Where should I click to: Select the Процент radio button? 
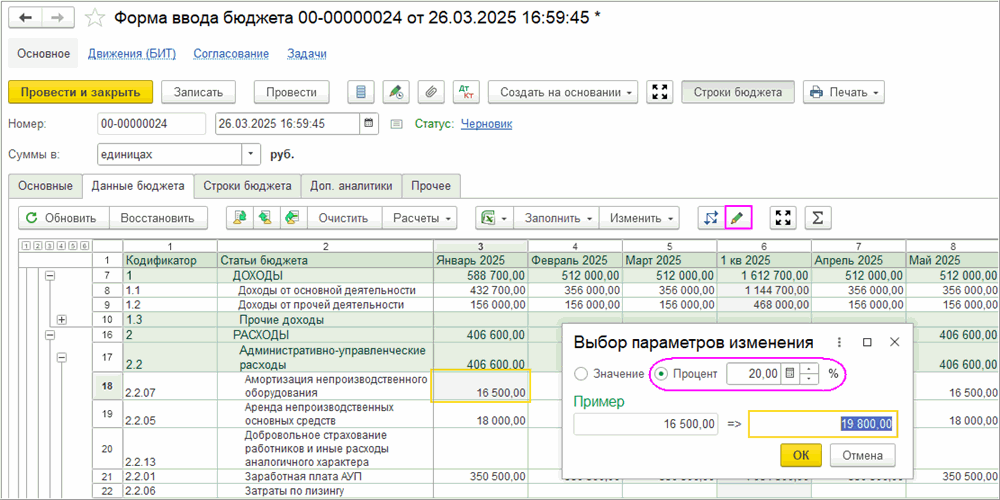(x=660, y=373)
